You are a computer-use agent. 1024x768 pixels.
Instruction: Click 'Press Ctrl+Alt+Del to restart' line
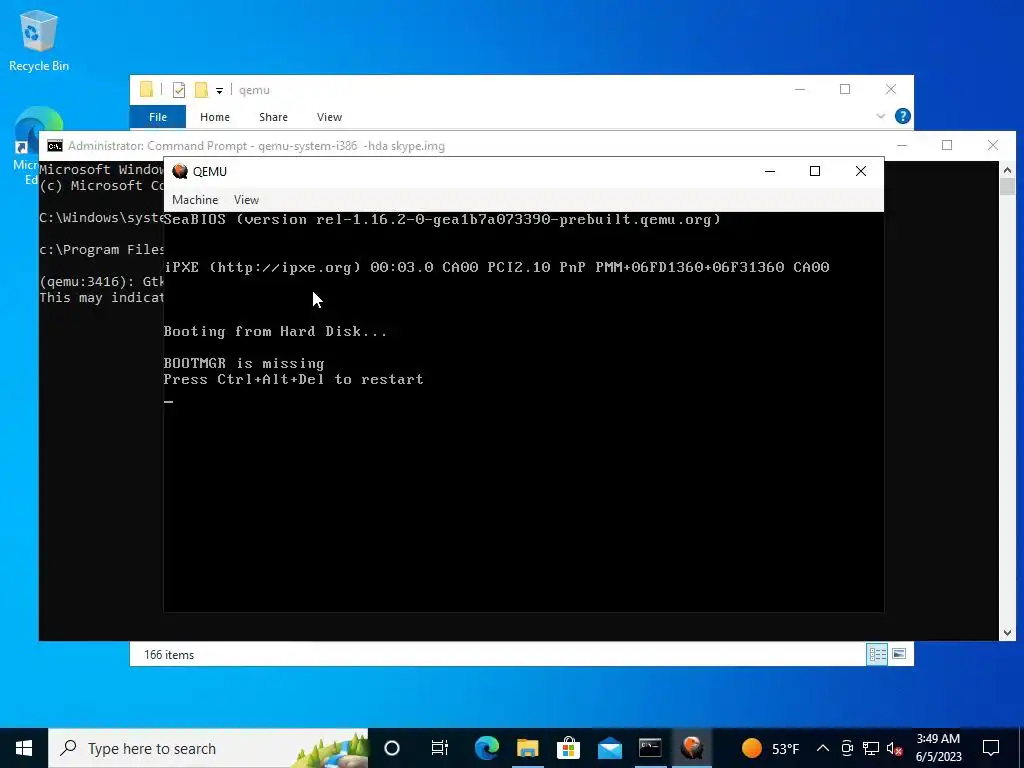click(293, 379)
